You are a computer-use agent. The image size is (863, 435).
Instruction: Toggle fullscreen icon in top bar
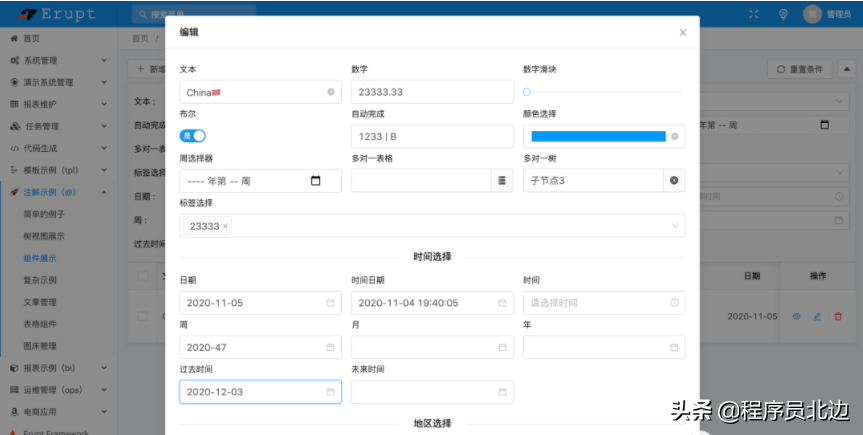[753, 14]
